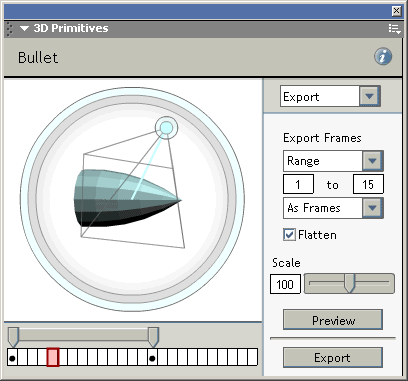Click the right range marker handle
This screenshot has height=381, width=408.
[x=153, y=337]
